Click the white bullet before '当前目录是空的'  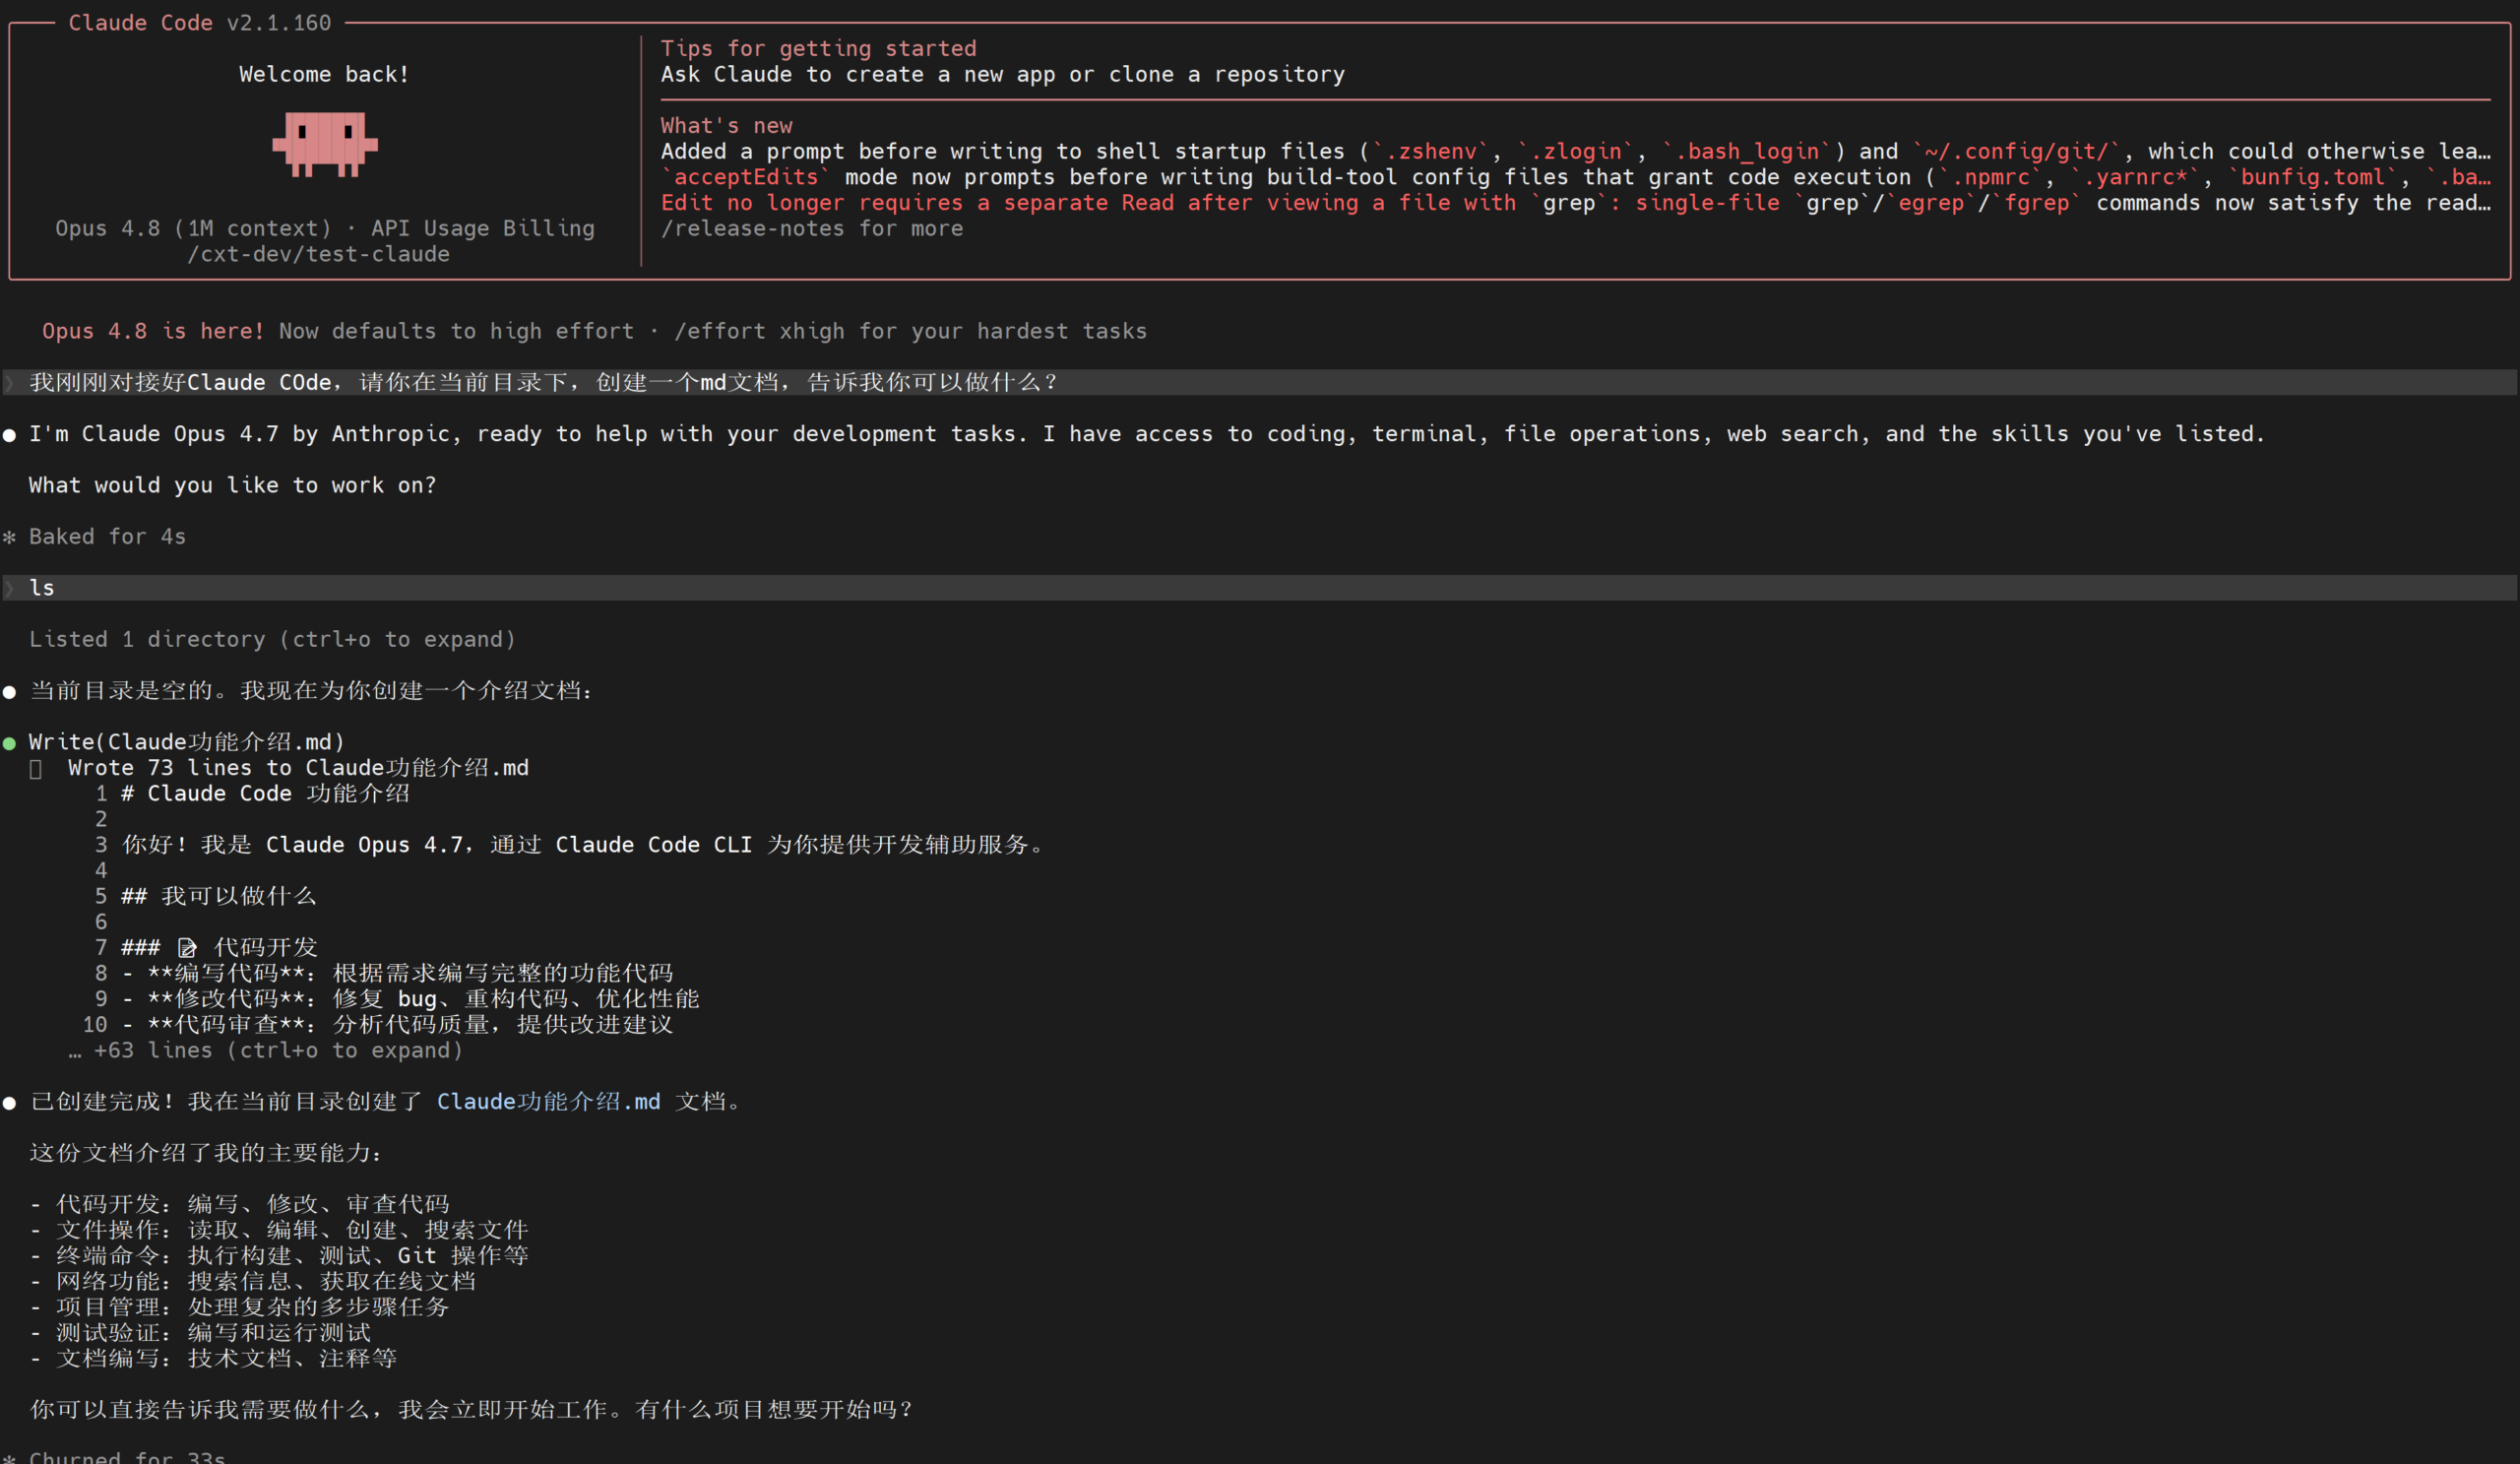coord(10,692)
